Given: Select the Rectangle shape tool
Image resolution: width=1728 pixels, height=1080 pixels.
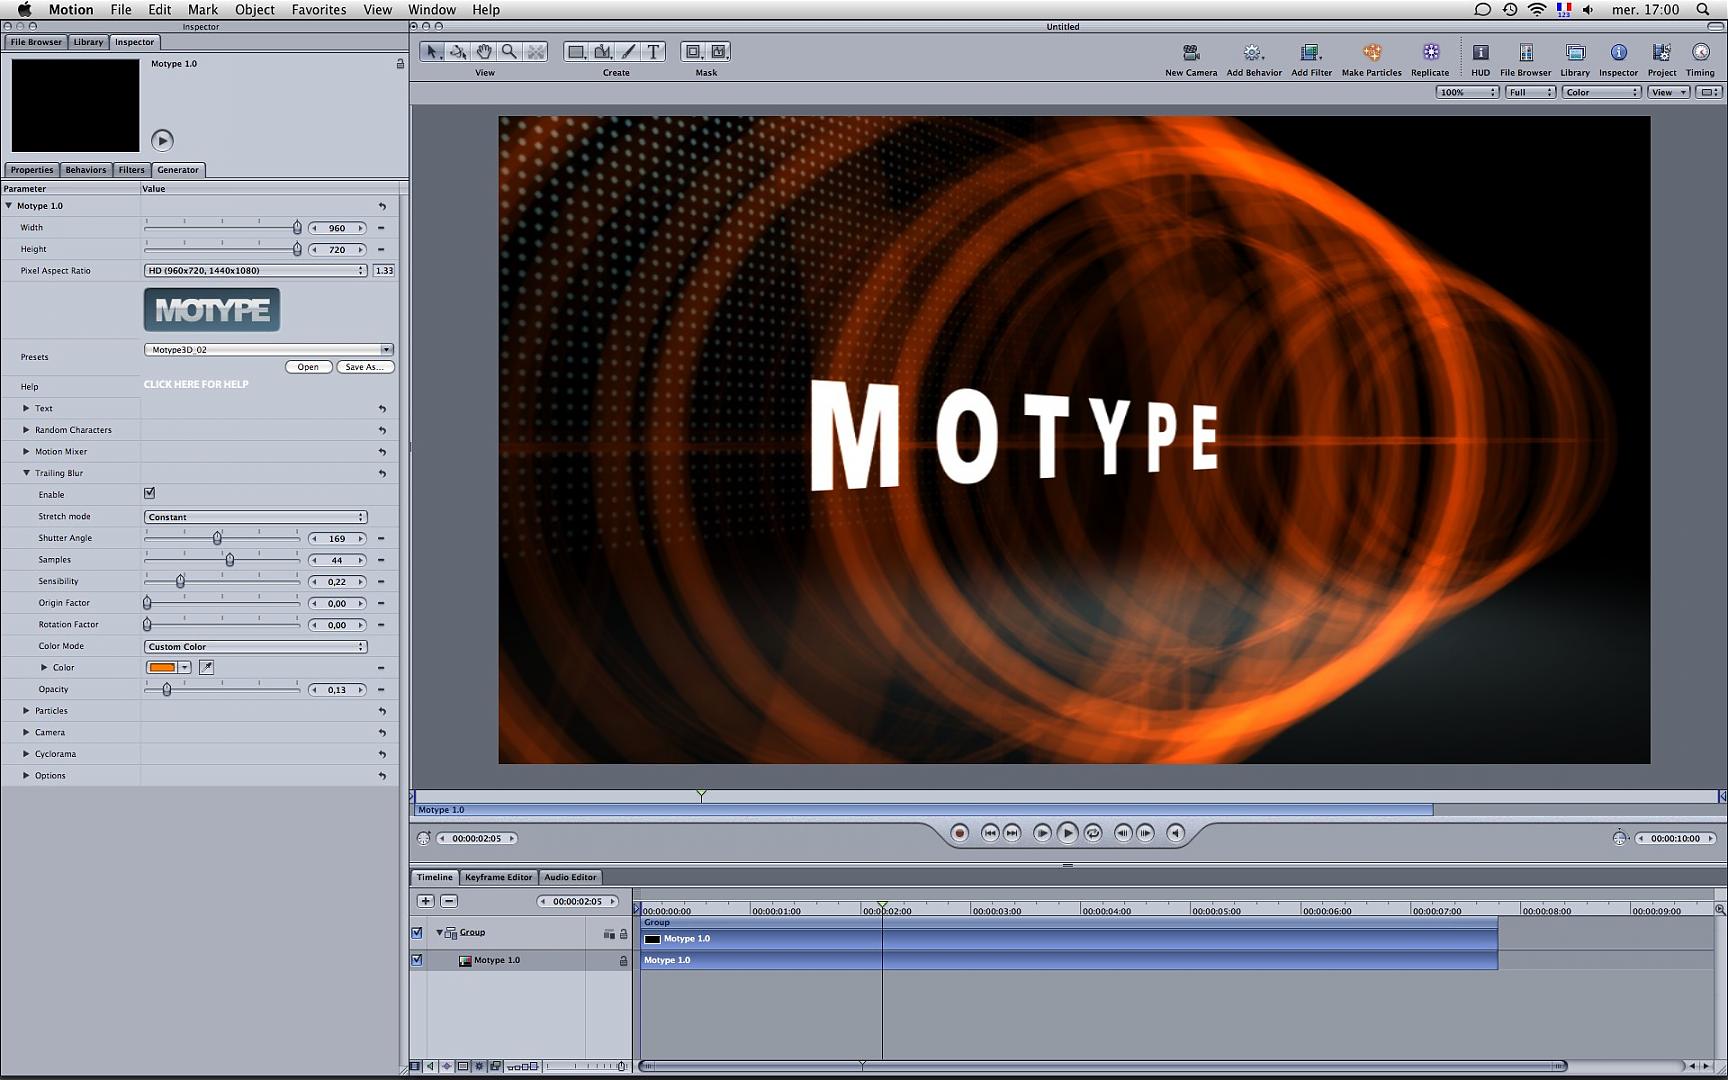Looking at the screenshot, I should [576, 52].
